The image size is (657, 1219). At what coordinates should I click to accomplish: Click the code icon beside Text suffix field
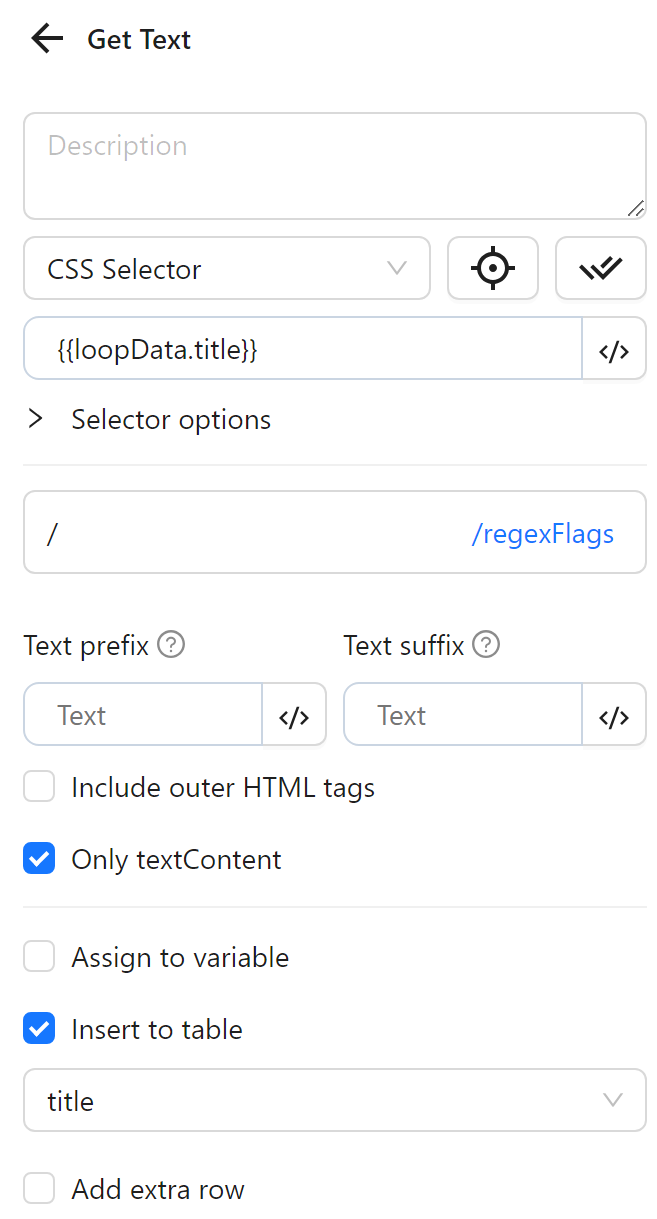coord(614,714)
